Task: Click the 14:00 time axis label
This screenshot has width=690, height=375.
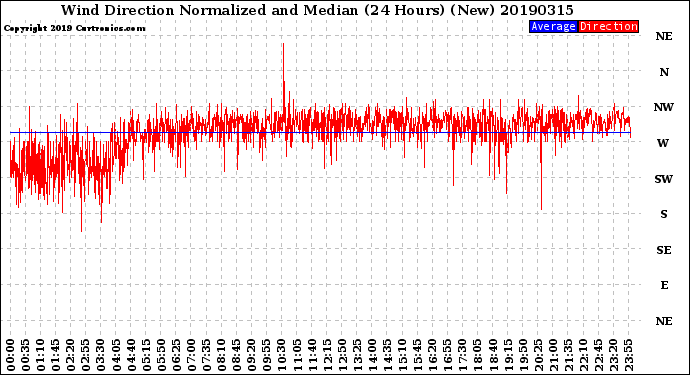Action: pyautogui.click(x=372, y=355)
